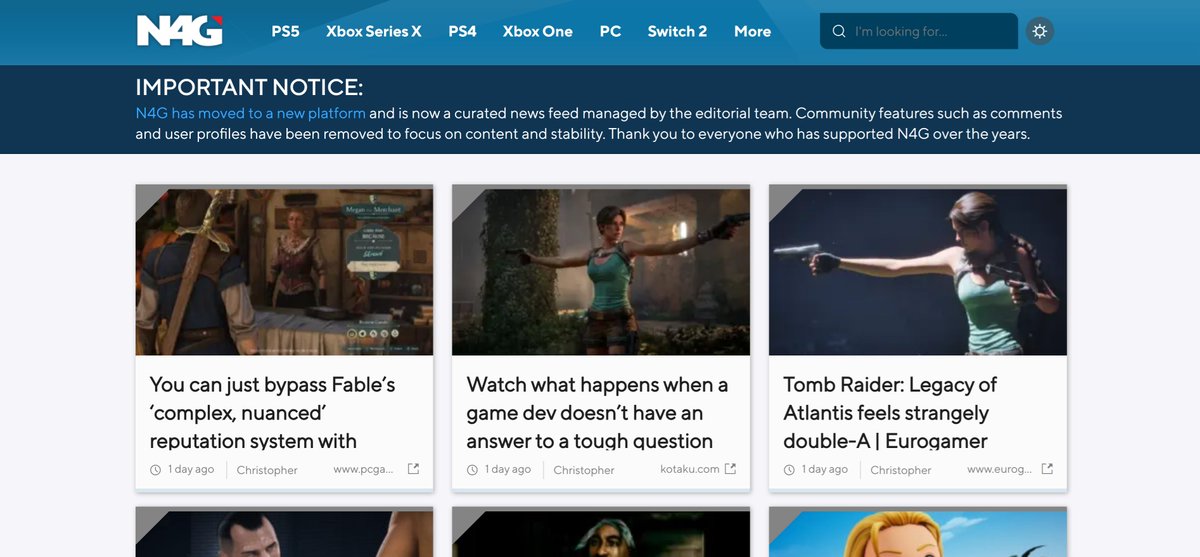Open 'You can just bypass Fable's' headline
The height and width of the screenshot is (557, 1200).
(x=272, y=412)
